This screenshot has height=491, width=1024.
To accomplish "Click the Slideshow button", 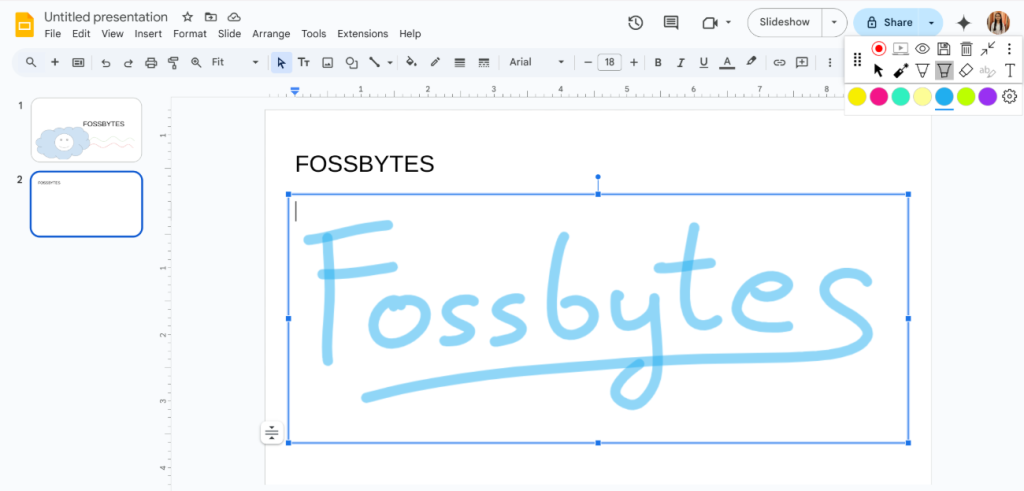I will (x=785, y=23).
